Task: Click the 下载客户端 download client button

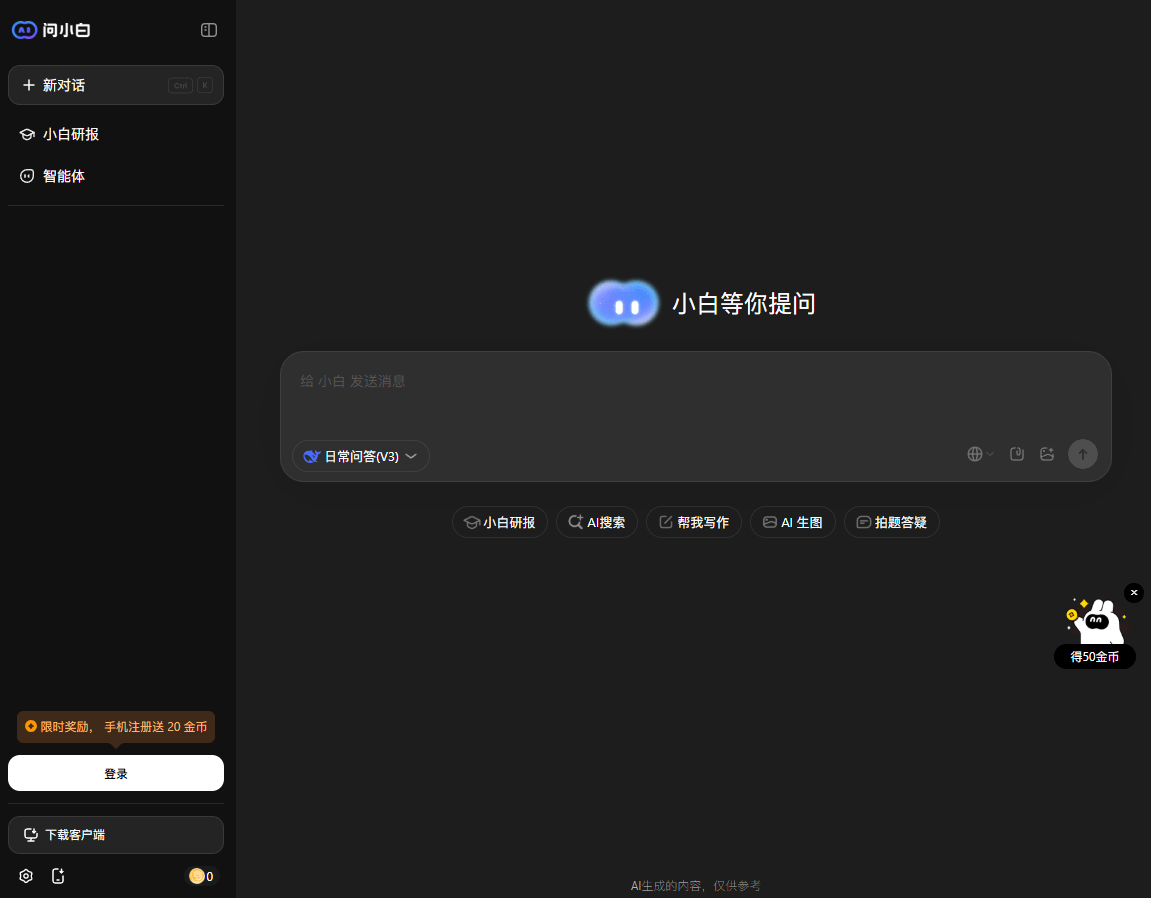Action: (x=116, y=835)
